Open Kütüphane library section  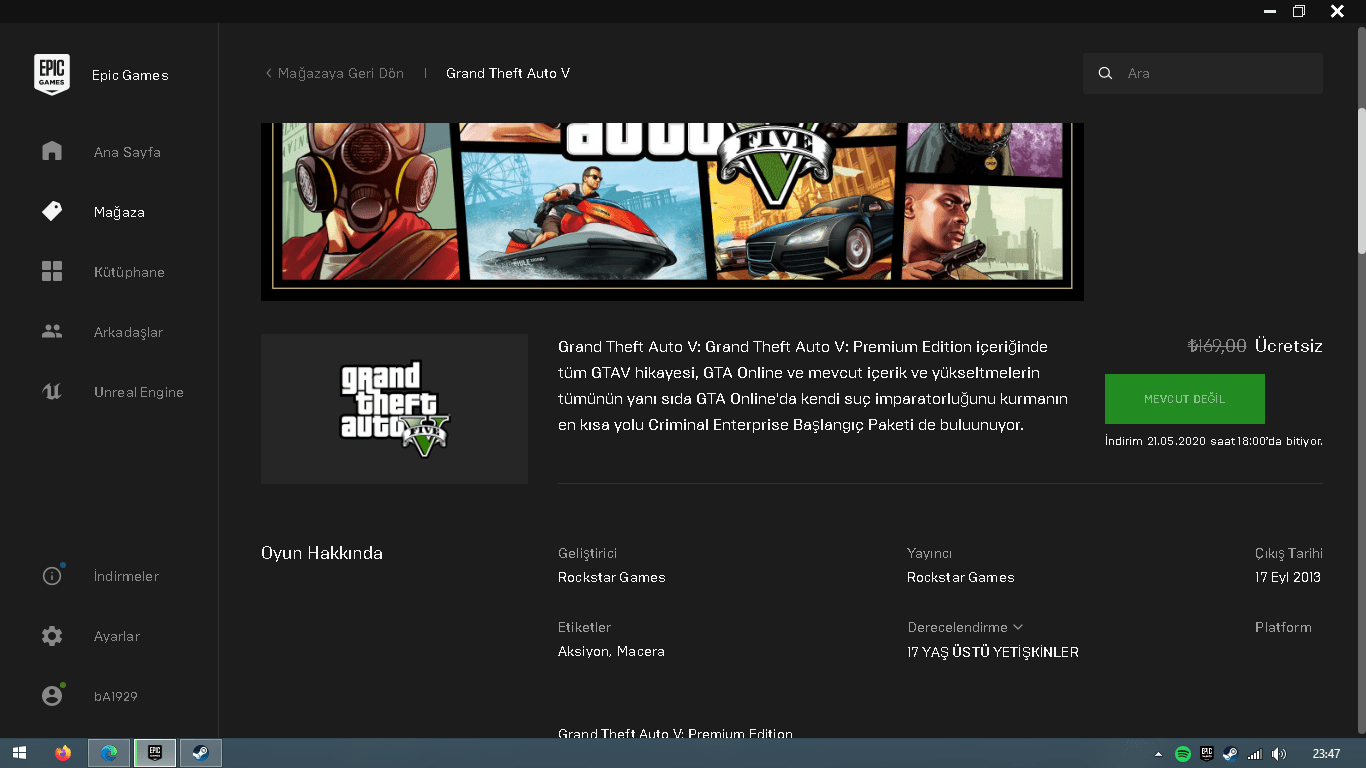click(x=129, y=272)
